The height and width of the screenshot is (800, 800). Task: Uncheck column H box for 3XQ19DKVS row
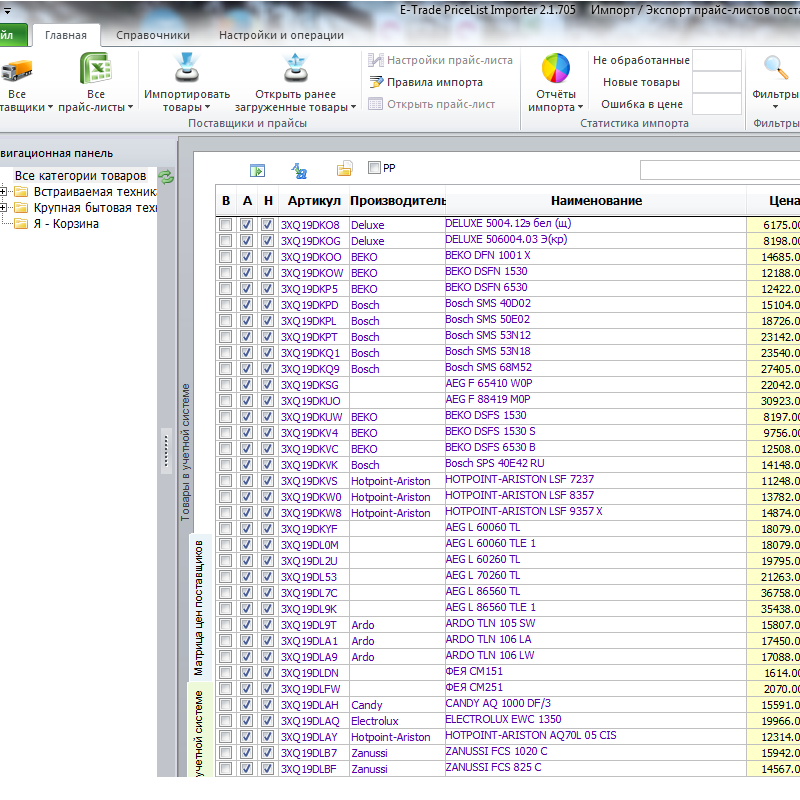(267, 481)
